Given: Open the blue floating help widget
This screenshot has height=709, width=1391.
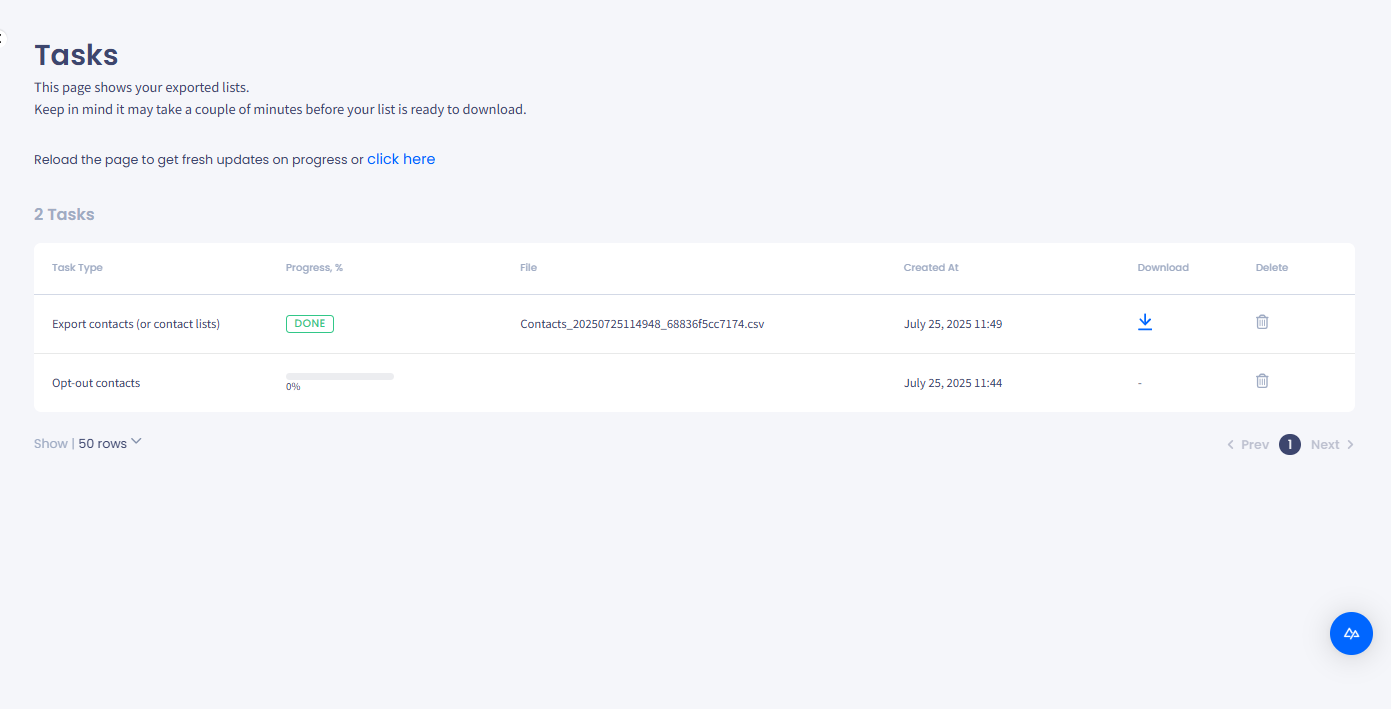Looking at the screenshot, I should (1351, 633).
